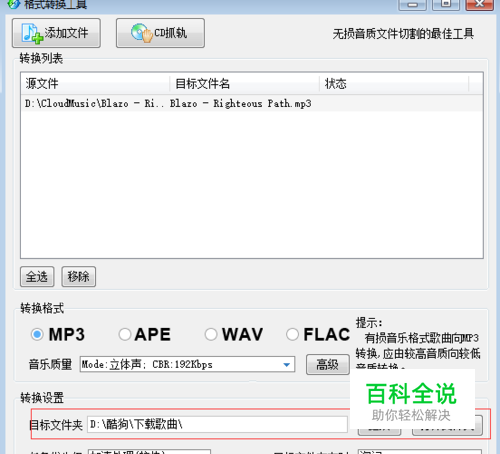The height and width of the screenshot is (454, 500).
Task: Select the APE format radio button
Action: 125,334
